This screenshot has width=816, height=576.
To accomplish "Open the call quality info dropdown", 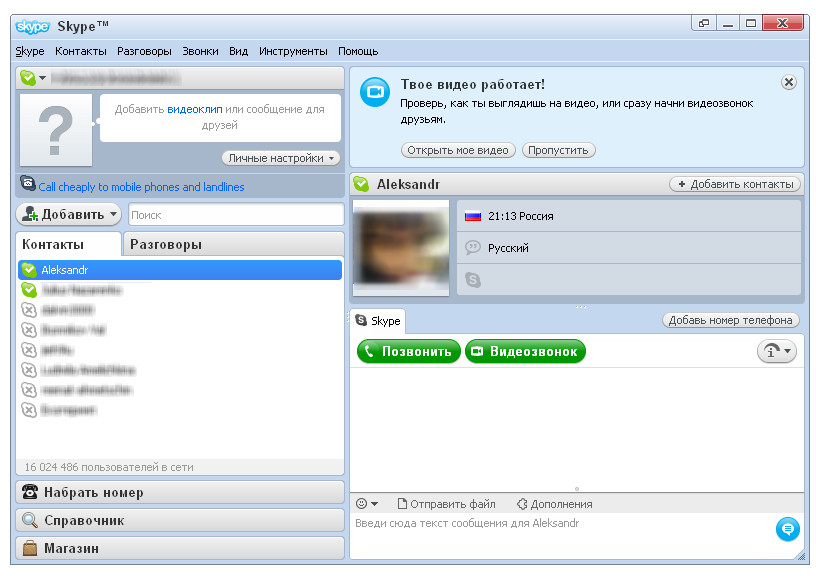I will pos(777,351).
